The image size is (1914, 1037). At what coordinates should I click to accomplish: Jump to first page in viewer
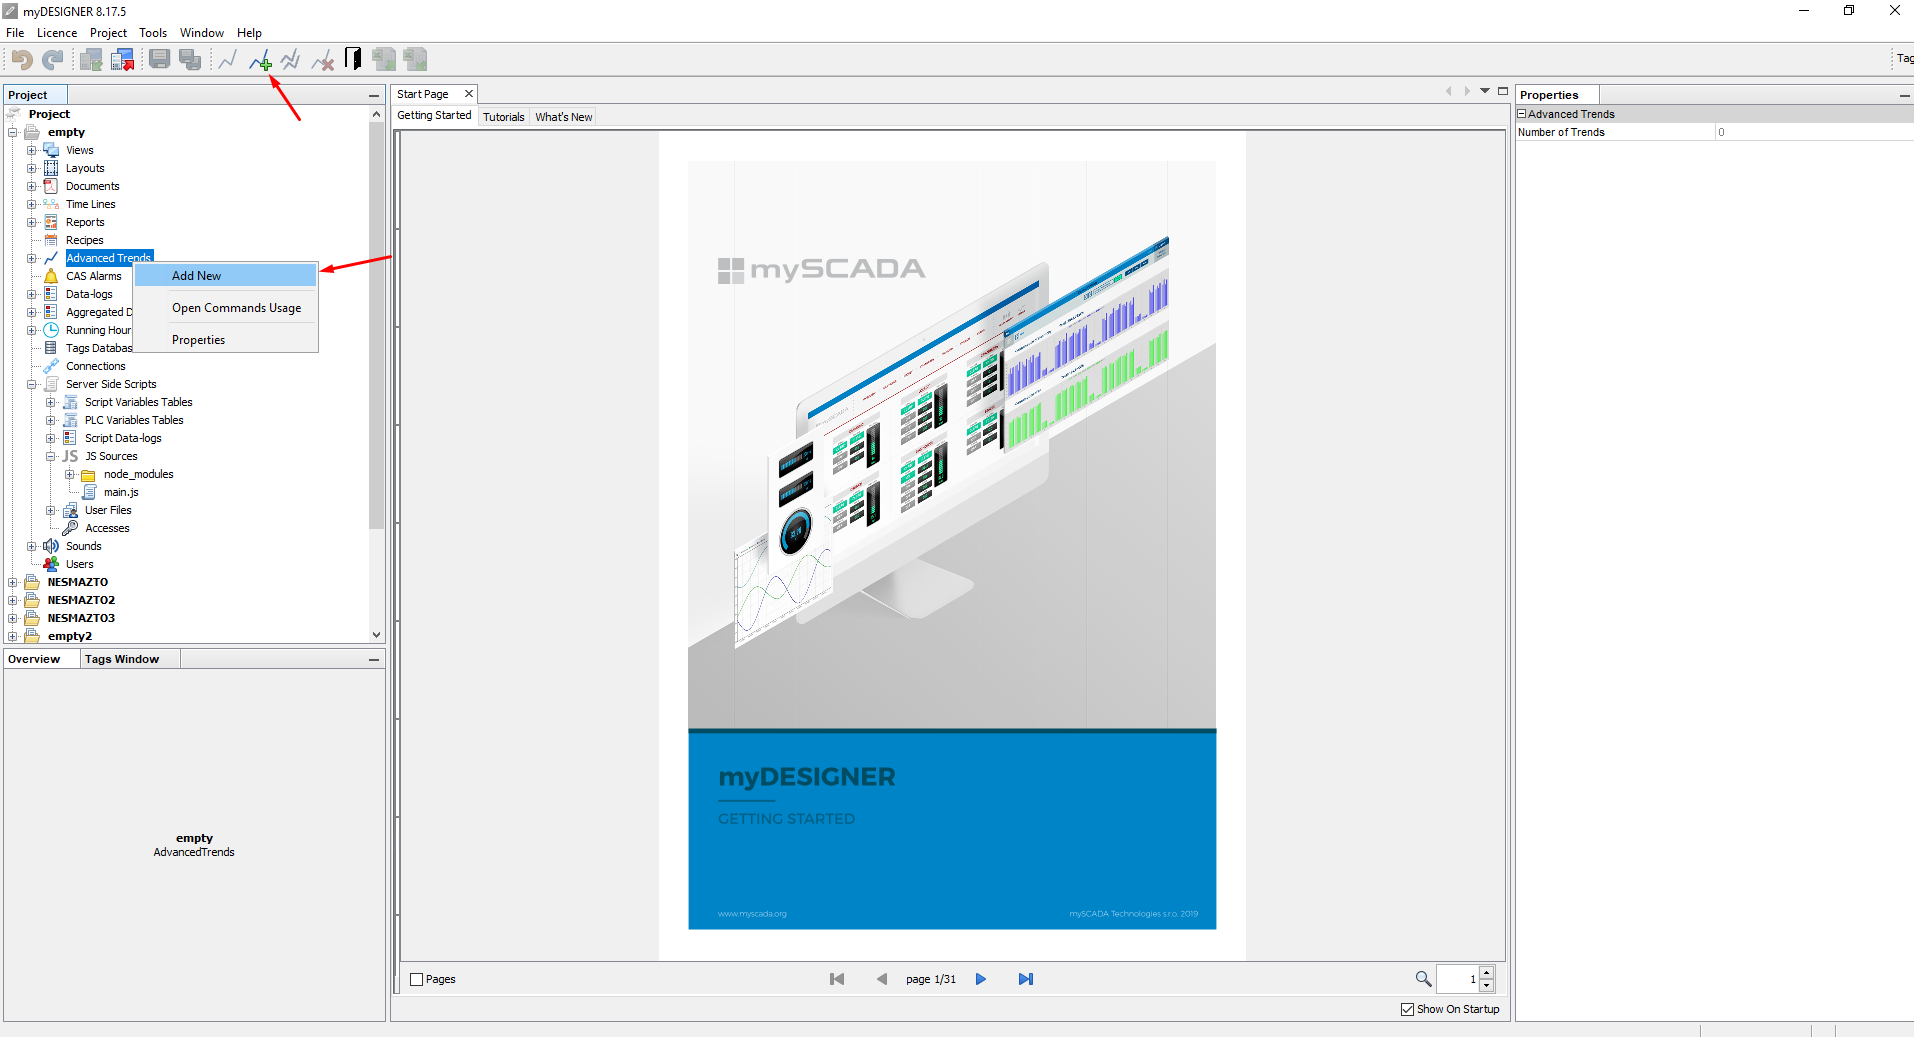click(x=837, y=979)
